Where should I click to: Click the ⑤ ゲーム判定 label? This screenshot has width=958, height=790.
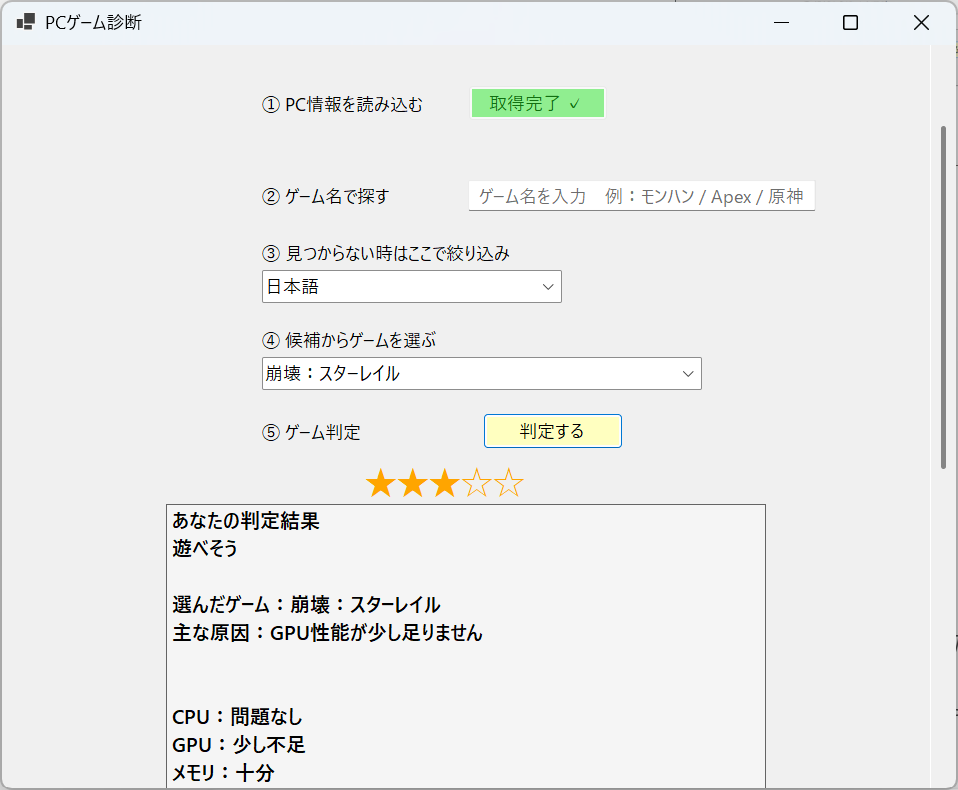(311, 433)
